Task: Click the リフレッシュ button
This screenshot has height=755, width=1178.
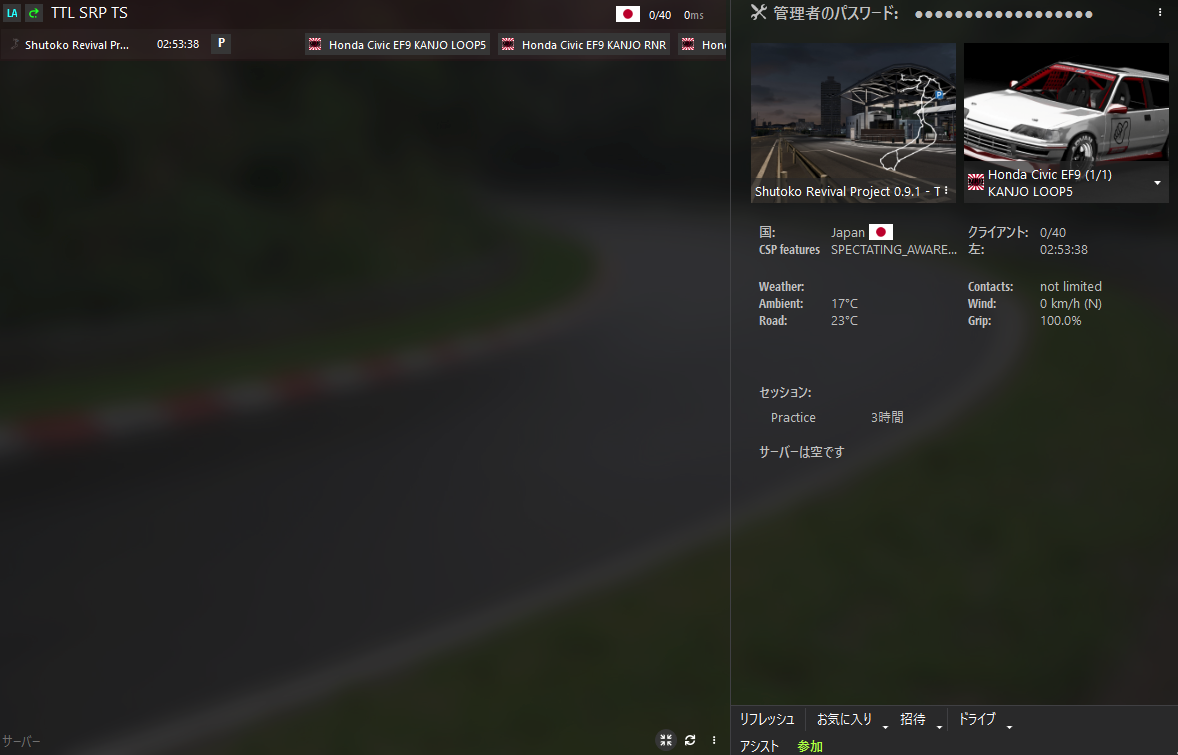Action: click(x=767, y=719)
